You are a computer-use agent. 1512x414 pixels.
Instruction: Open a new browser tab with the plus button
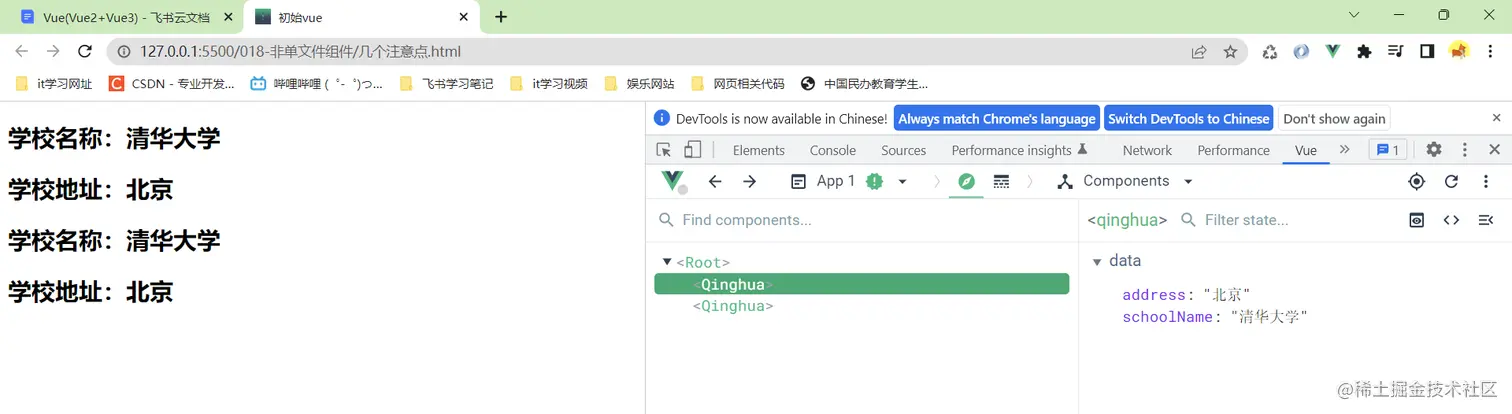[501, 17]
